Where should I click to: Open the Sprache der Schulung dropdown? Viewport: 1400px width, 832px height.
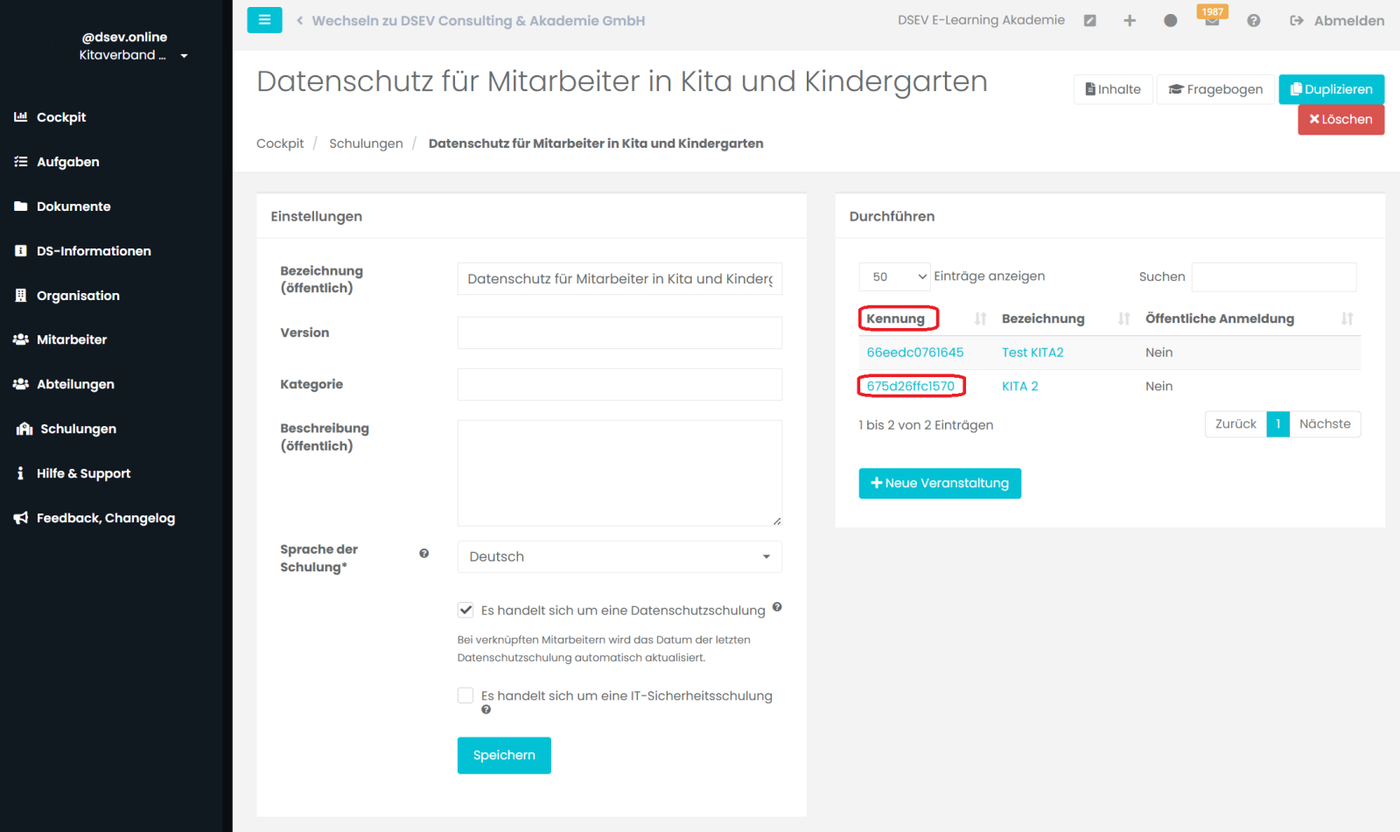coord(620,557)
